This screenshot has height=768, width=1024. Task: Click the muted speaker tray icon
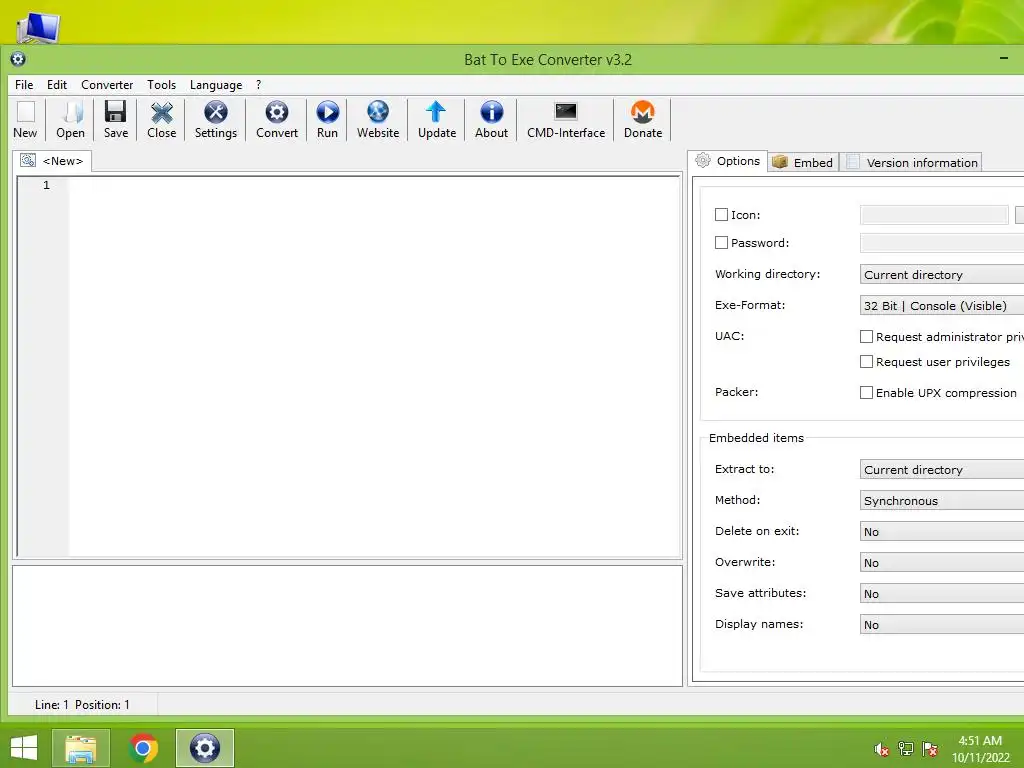(882, 749)
